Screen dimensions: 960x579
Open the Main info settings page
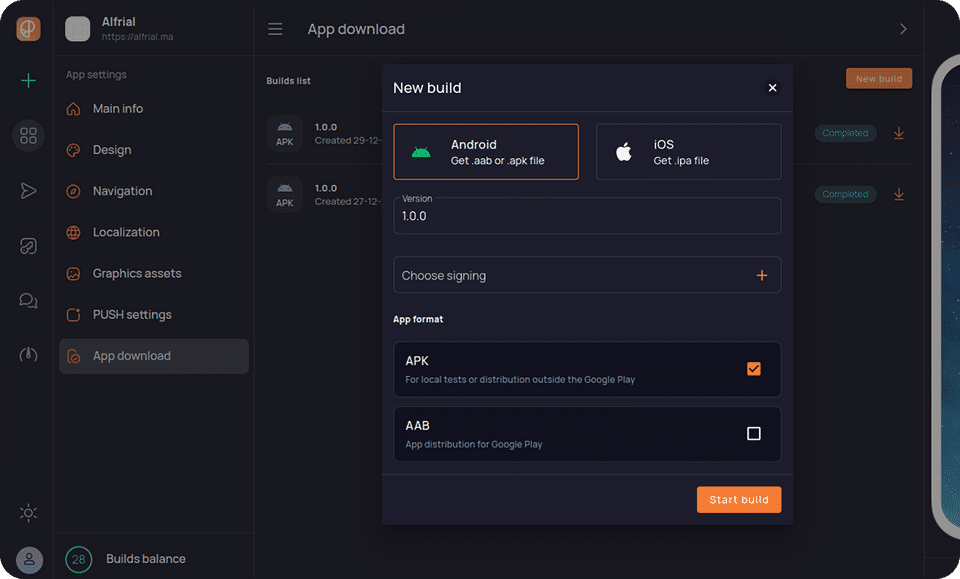[x=118, y=109]
